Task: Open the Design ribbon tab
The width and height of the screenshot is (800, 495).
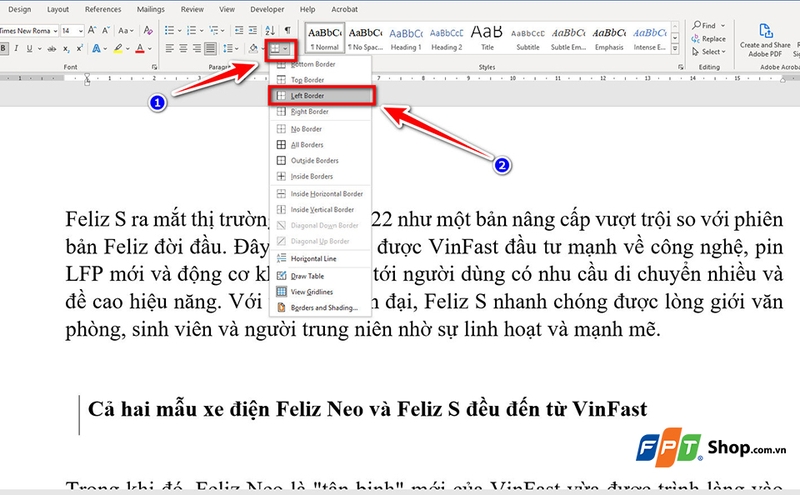Action: (x=20, y=9)
